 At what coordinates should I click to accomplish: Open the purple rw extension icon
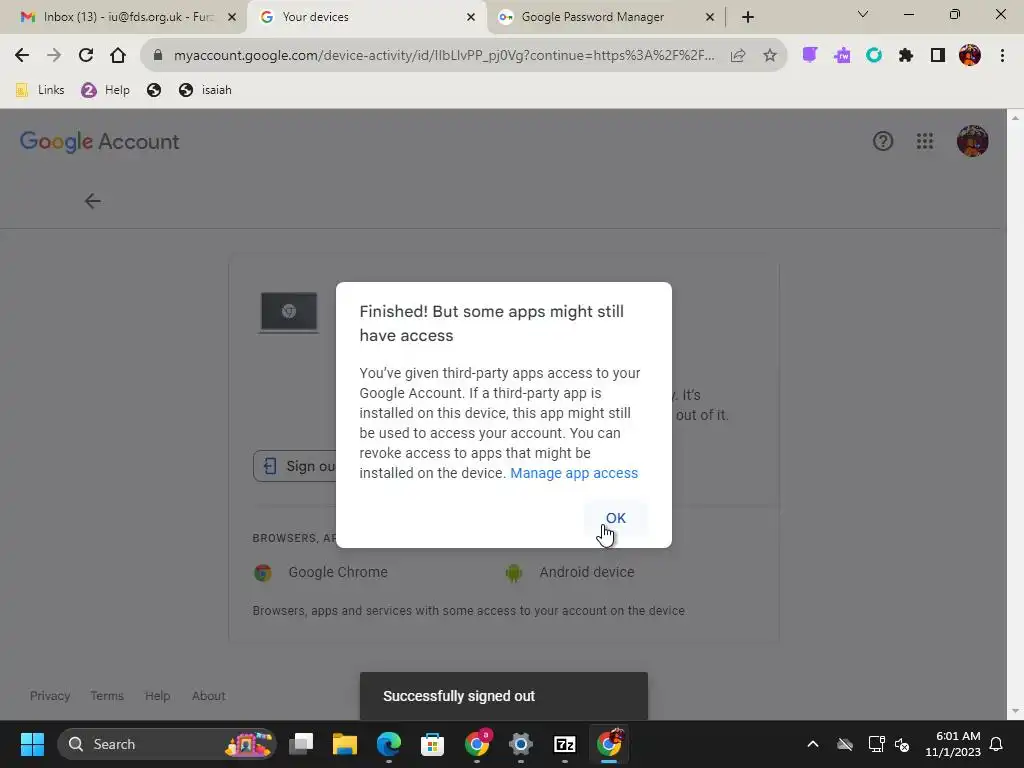point(842,56)
